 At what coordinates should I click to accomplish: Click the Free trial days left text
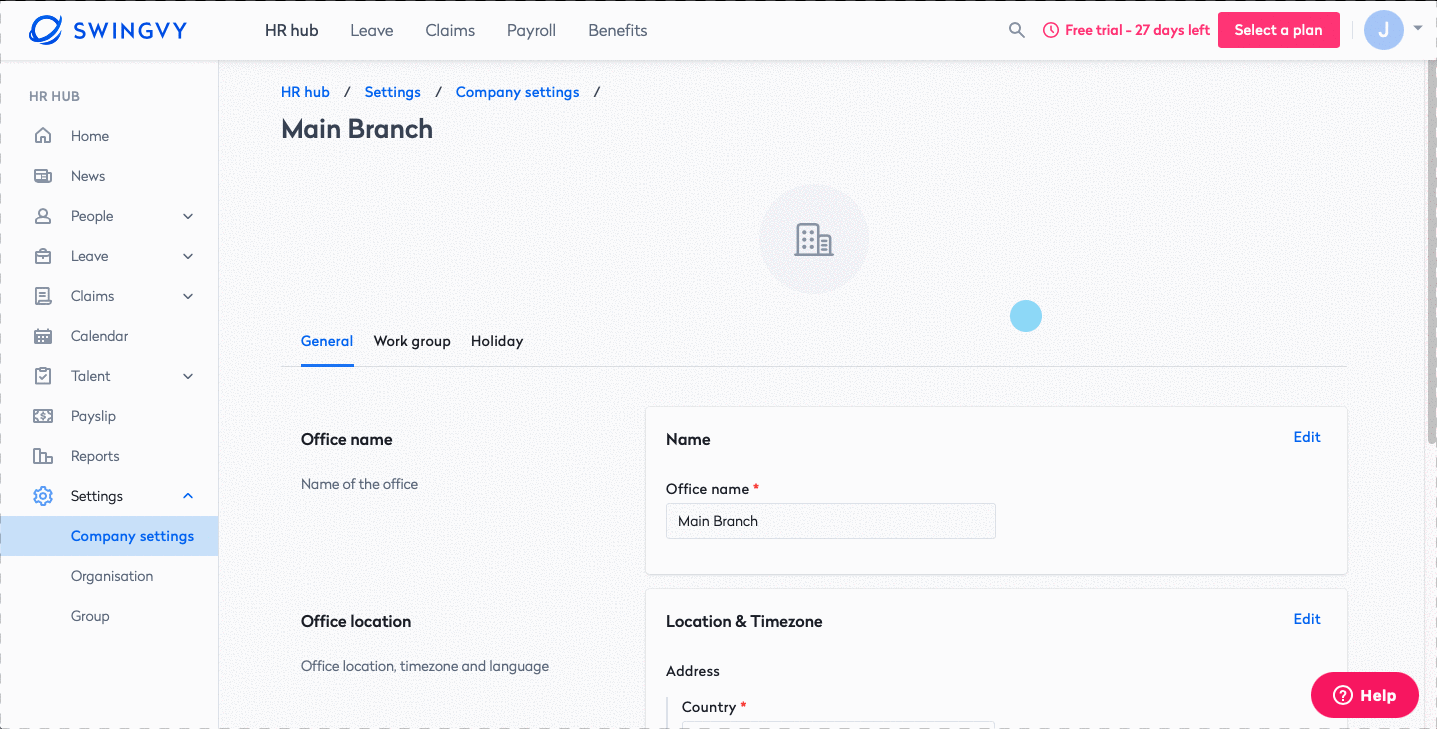pos(1138,30)
